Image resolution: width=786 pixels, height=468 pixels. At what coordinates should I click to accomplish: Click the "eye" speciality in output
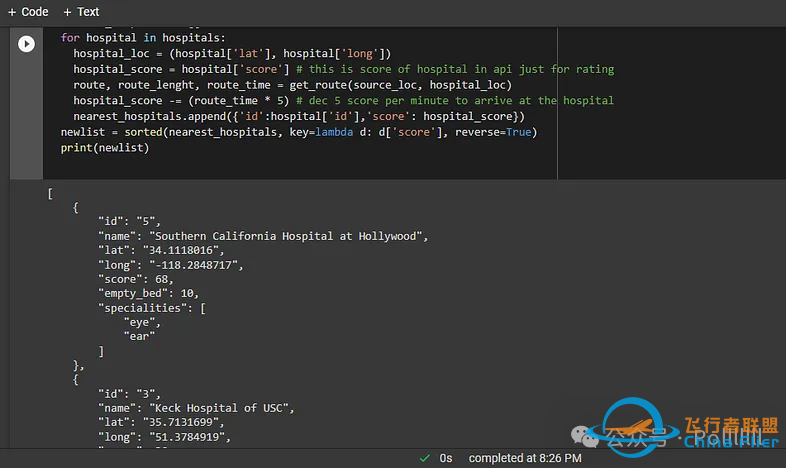tap(142, 322)
